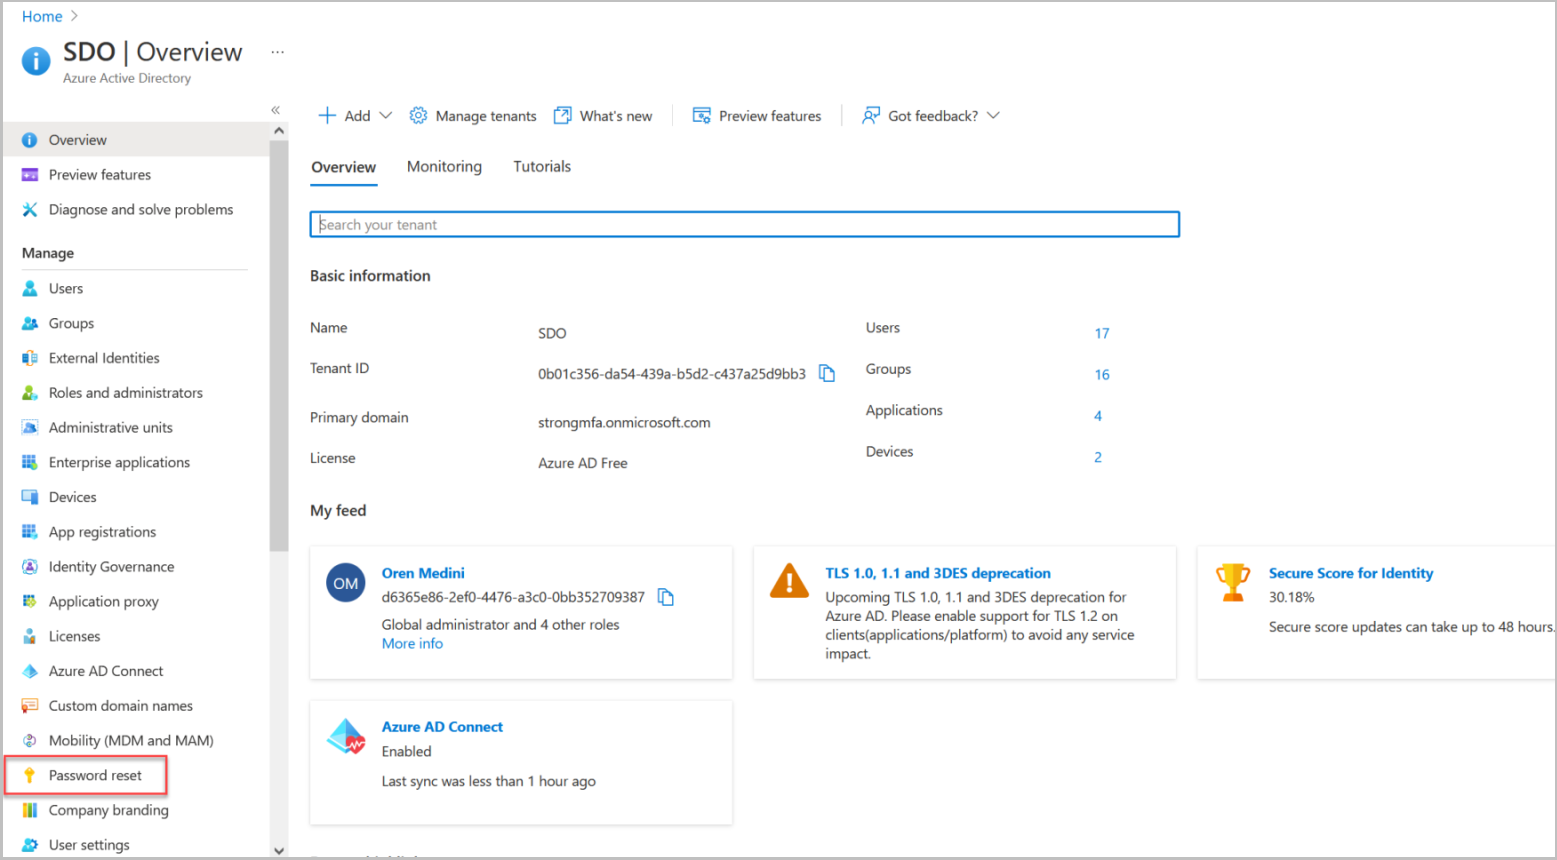Viewport: 1557px width, 860px height.
Task: Click the Preview features toolbar icon
Action: point(702,116)
